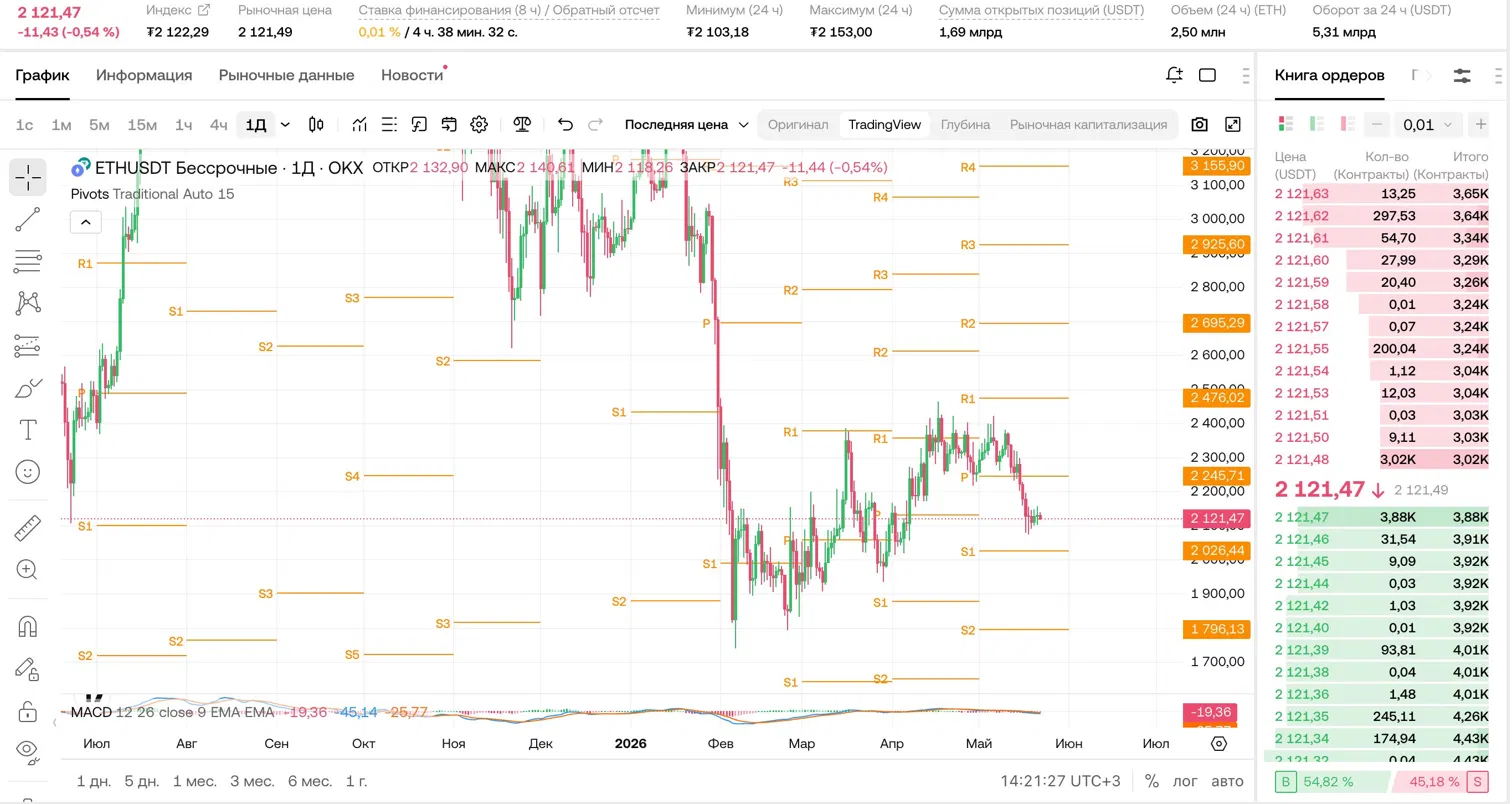The width and height of the screenshot is (1512, 804).
Task: Open the Fibonacci retracement tool
Action: (28, 262)
